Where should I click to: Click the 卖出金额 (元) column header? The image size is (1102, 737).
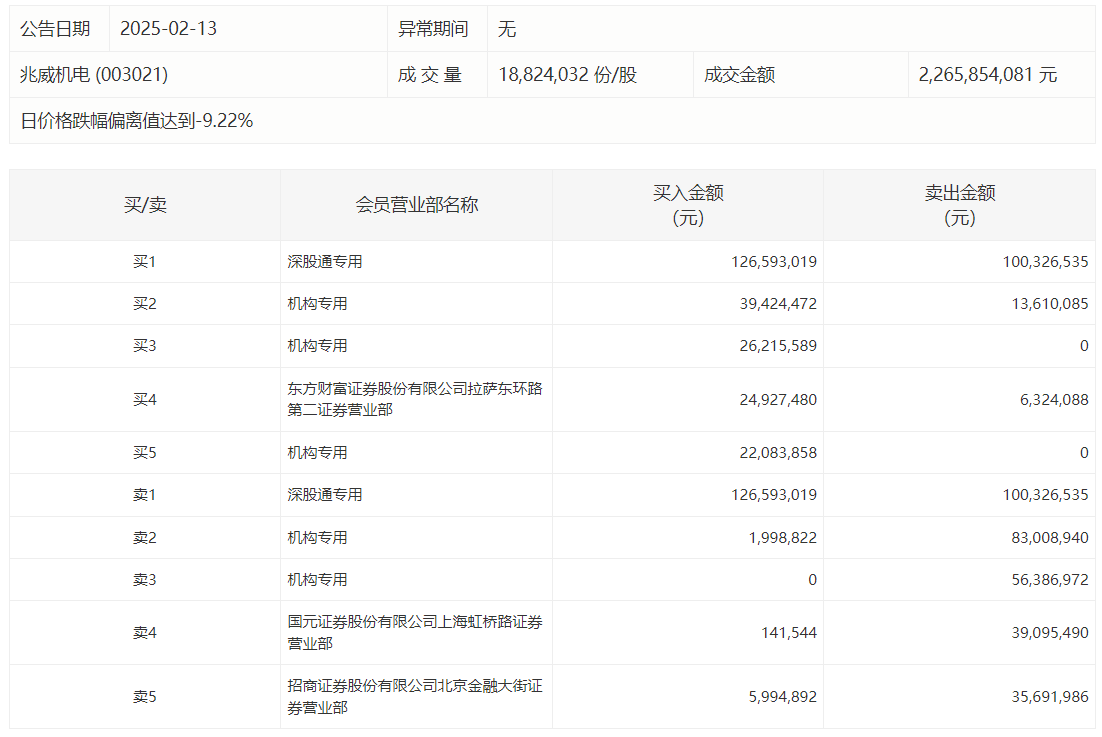point(960,205)
